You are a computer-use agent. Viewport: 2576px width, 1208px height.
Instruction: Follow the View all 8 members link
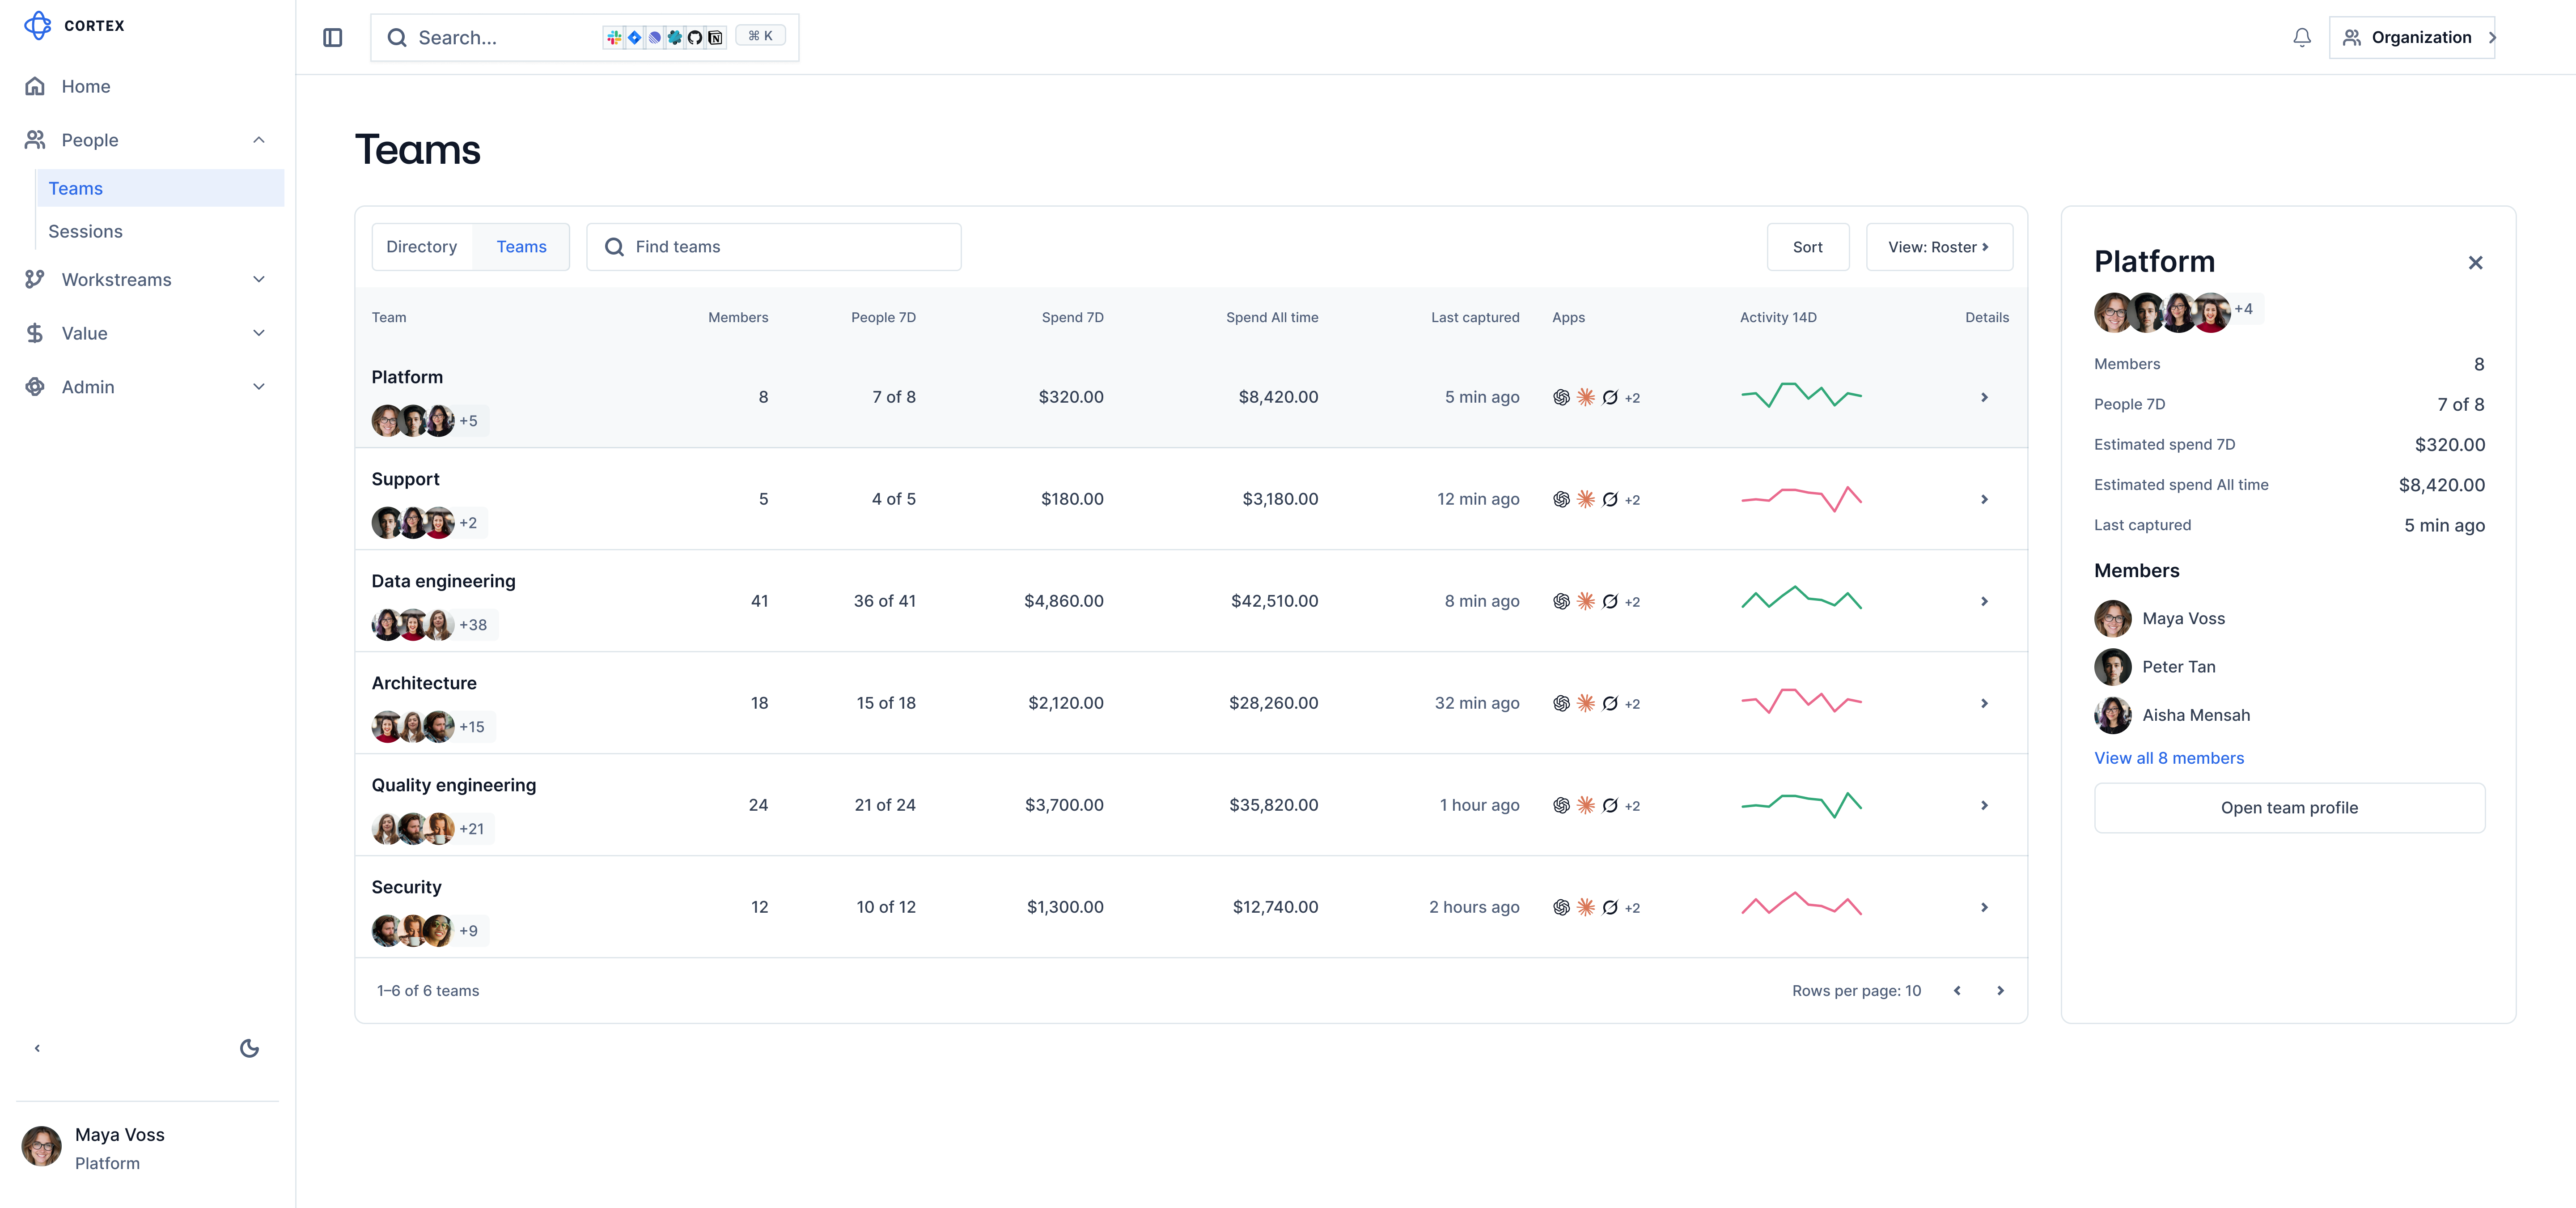click(x=2169, y=758)
